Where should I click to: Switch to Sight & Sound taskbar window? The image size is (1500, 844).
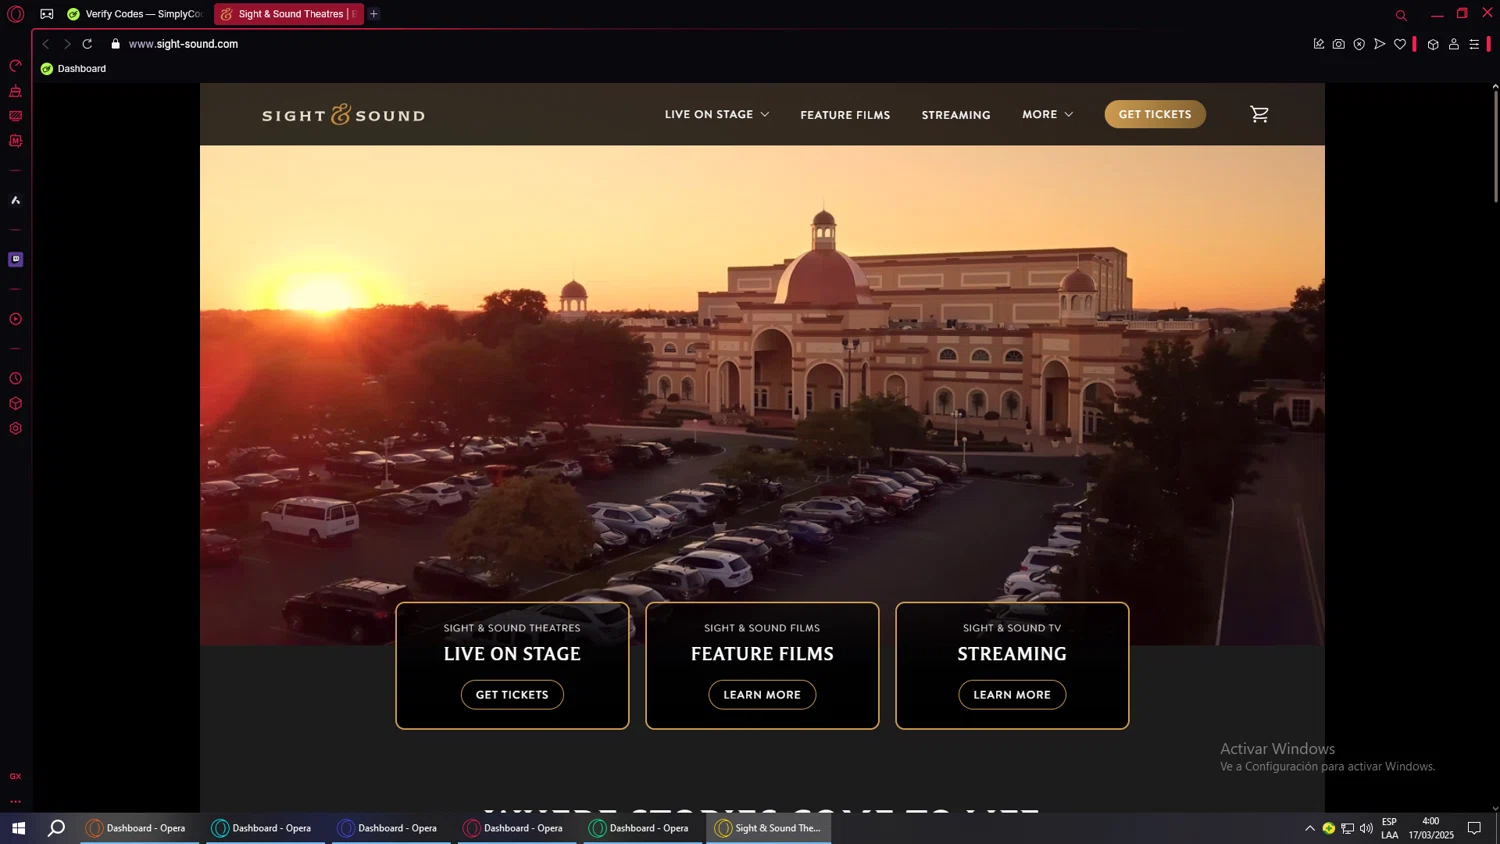[x=769, y=828]
